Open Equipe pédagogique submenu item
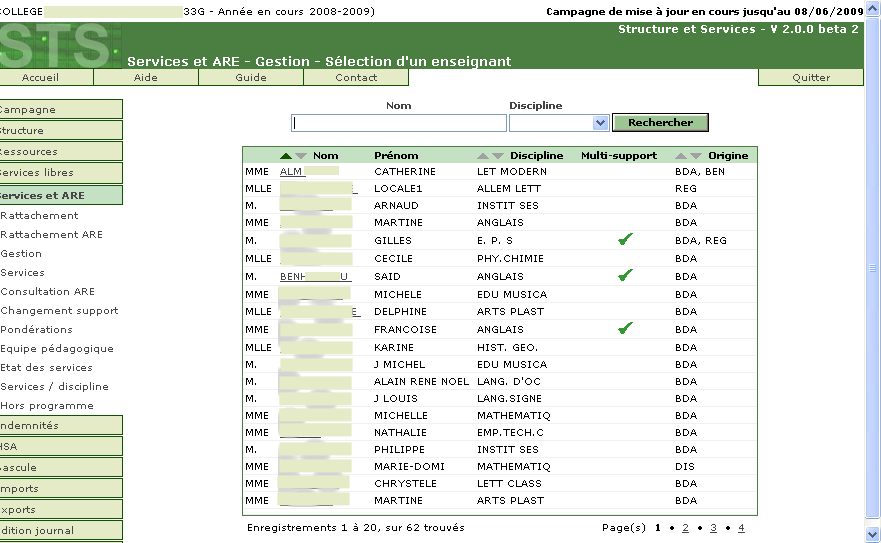Screen dimensions: 881x543 [x=57, y=349]
